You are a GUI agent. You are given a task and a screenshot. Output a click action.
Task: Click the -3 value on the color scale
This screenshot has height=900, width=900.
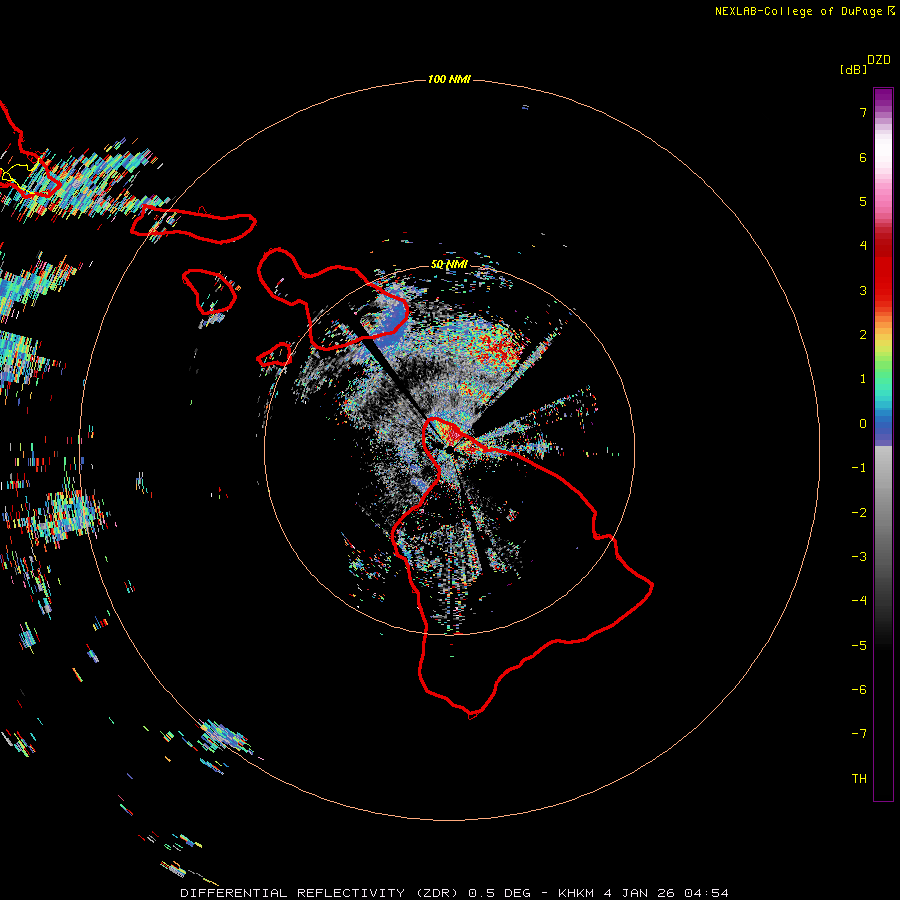point(859,557)
